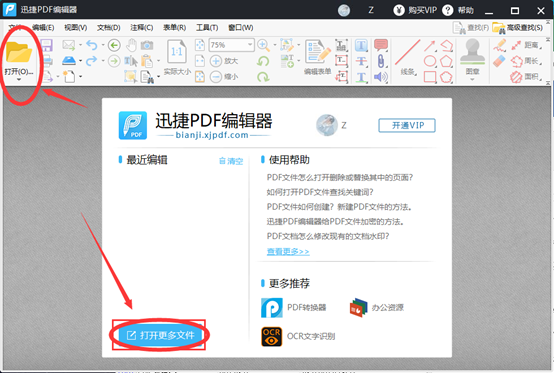Open the PDF转换器 recommendation
Screen dimensions: 554x373
[294, 308]
